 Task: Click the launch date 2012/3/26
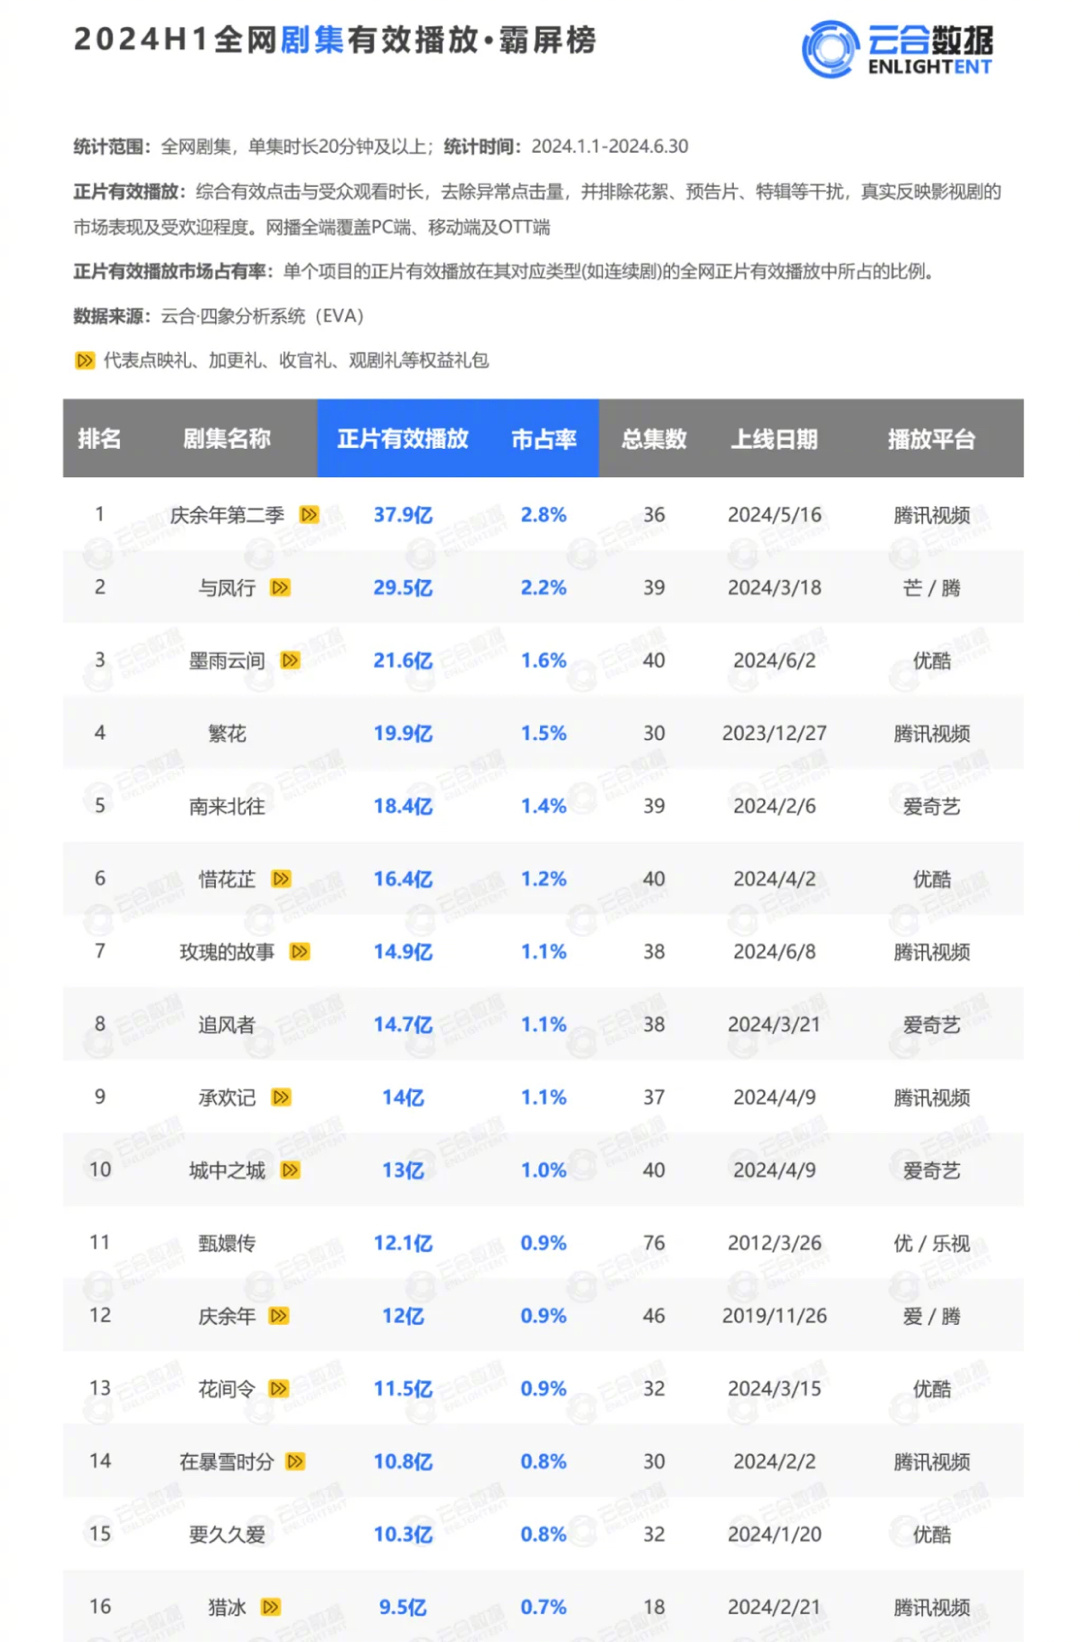pyautogui.click(x=775, y=1243)
